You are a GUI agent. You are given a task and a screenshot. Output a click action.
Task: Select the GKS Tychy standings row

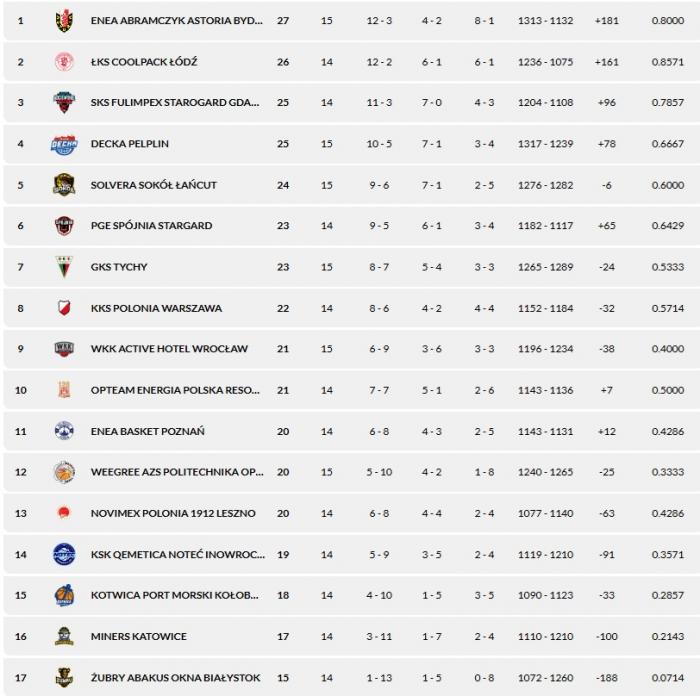click(x=350, y=267)
